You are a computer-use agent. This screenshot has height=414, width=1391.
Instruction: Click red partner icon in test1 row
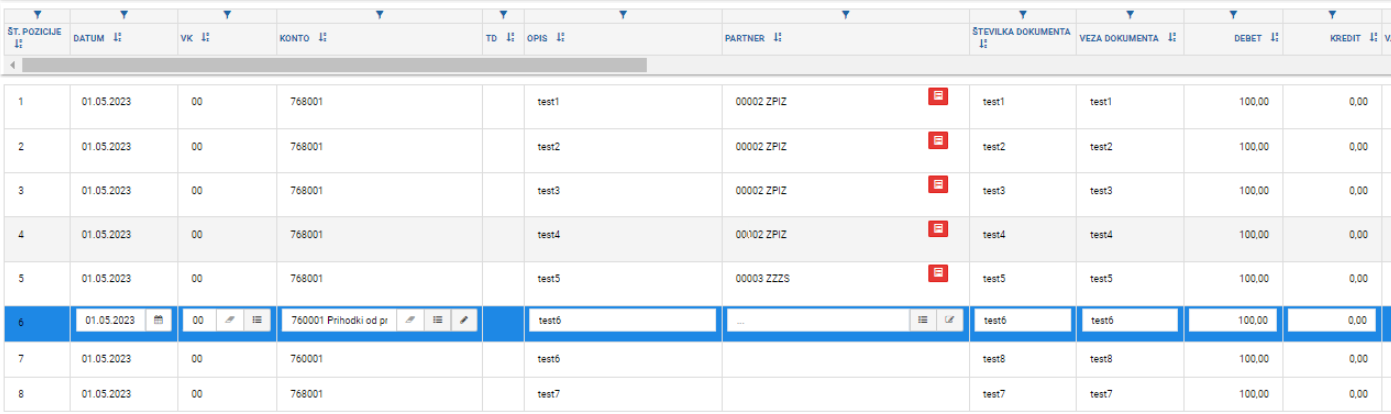[x=938, y=96]
